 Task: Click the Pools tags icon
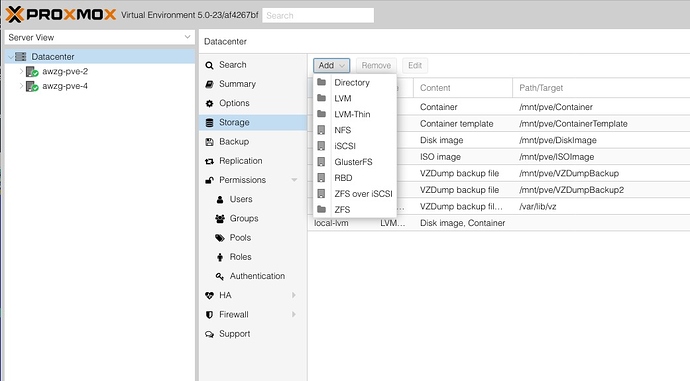(220, 238)
